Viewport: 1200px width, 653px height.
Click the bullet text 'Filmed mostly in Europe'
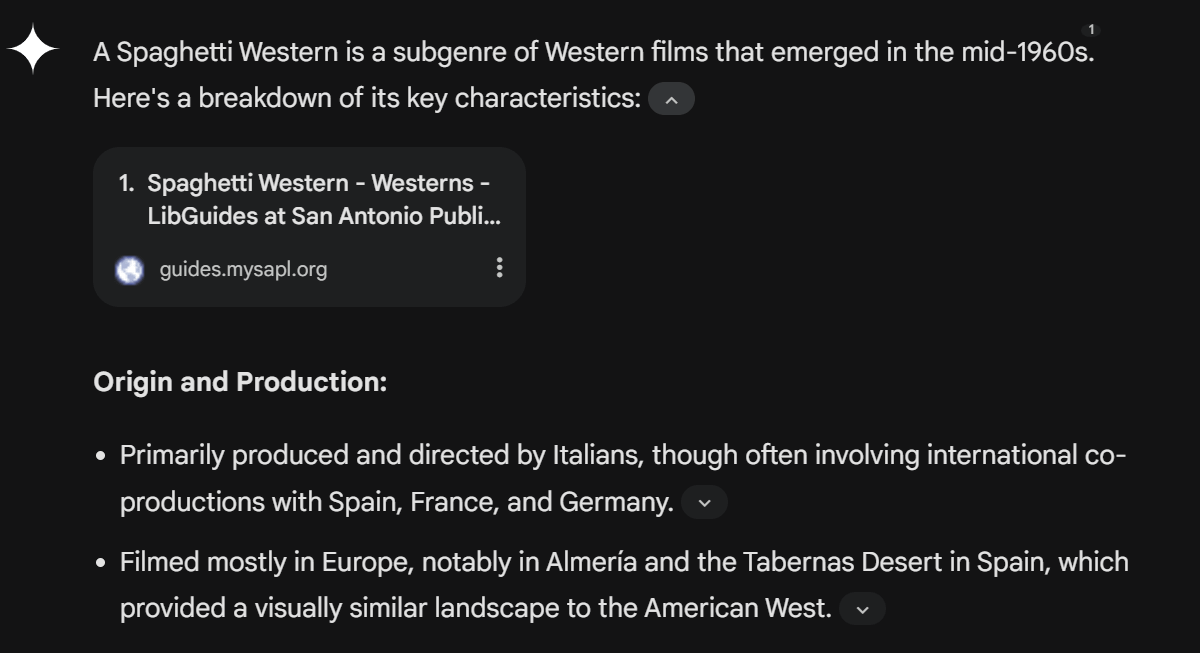tap(265, 562)
